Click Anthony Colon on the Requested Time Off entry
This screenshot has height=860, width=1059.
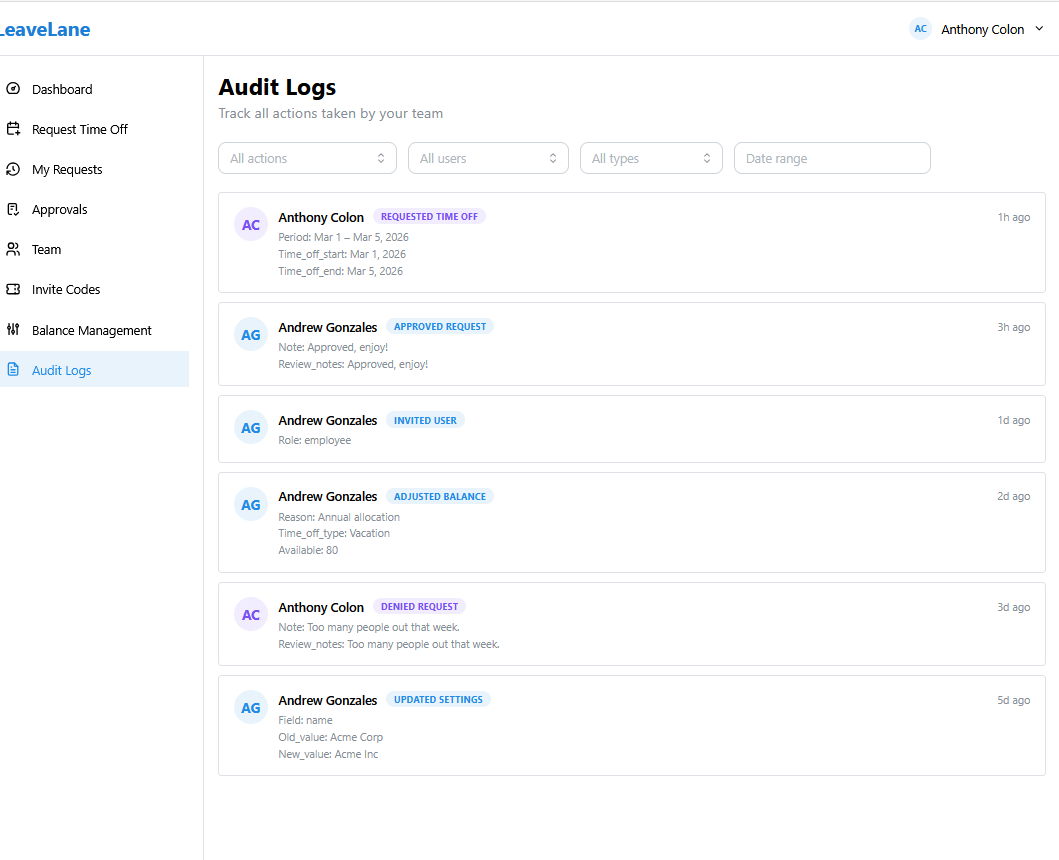click(321, 218)
